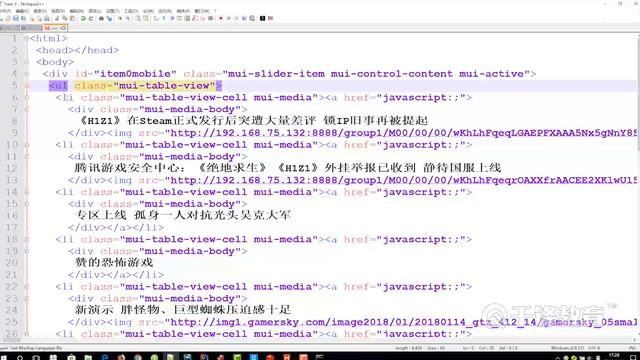This screenshot has width=640, height=360.
Task: Redo the edit via toolbar icon
Action: click(x=91, y=18)
